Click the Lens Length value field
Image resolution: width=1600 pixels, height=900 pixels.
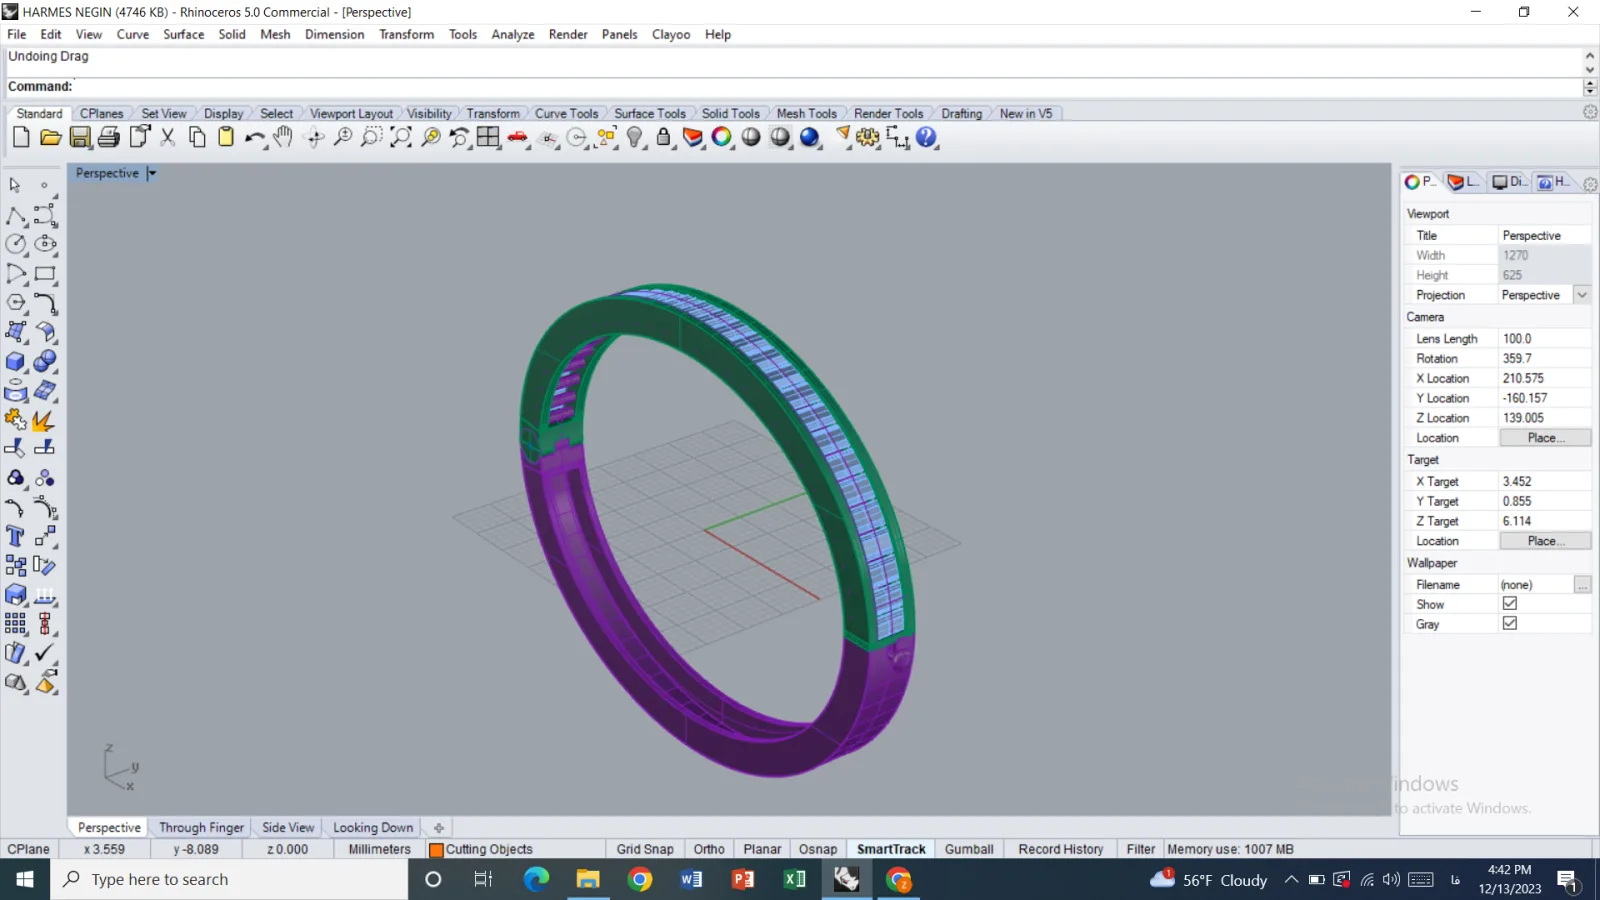[1545, 339]
